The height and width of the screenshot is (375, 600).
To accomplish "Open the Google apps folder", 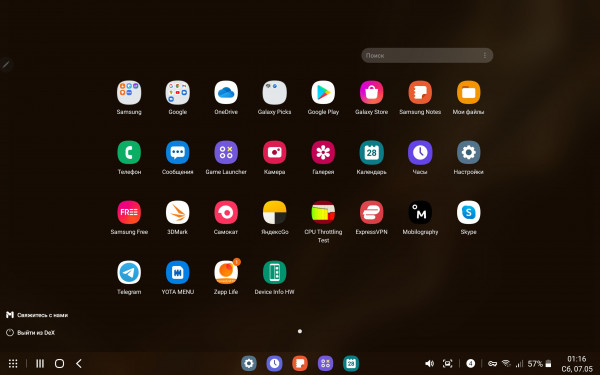I will [178, 93].
